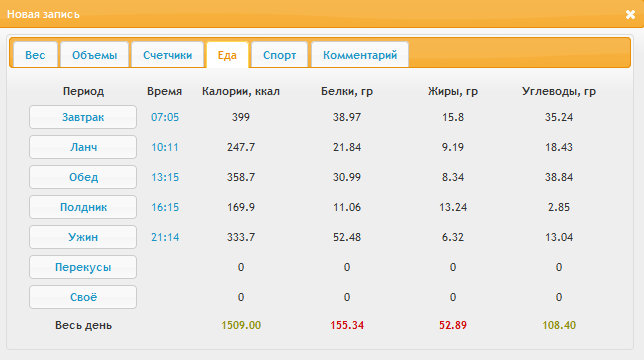Open the Ужин meal button
The width and height of the screenshot is (644, 360).
pyautogui.click(x=83, y=237)
